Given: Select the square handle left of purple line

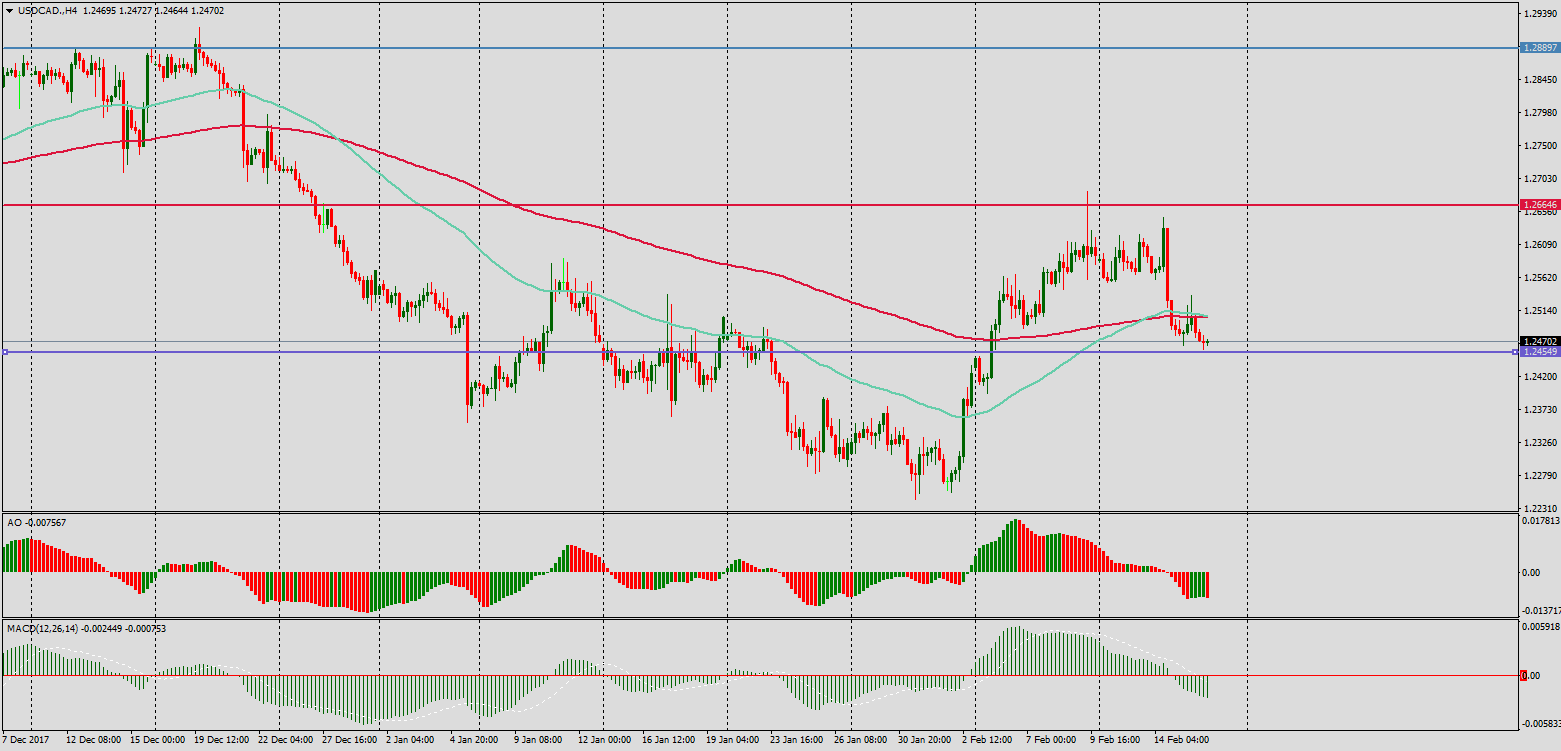Looking at the screenshot, I should coord(5,352).
